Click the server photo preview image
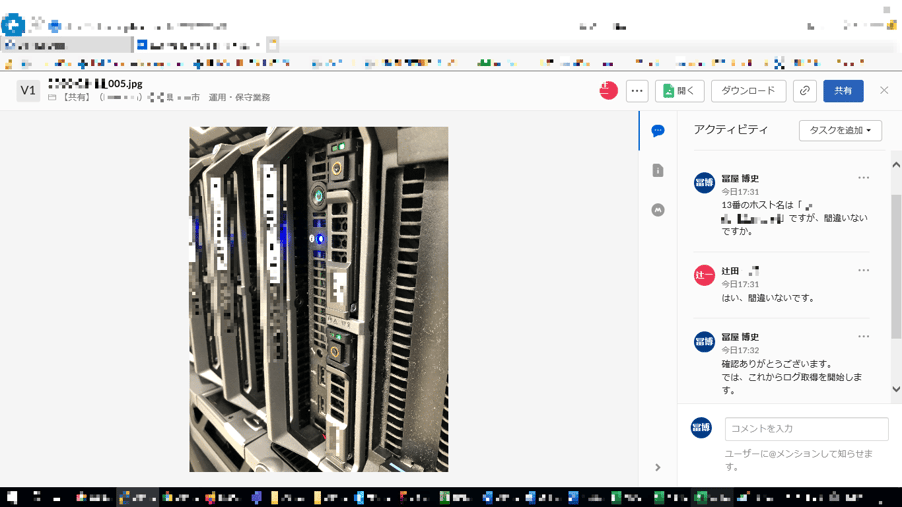 [319, 299]
